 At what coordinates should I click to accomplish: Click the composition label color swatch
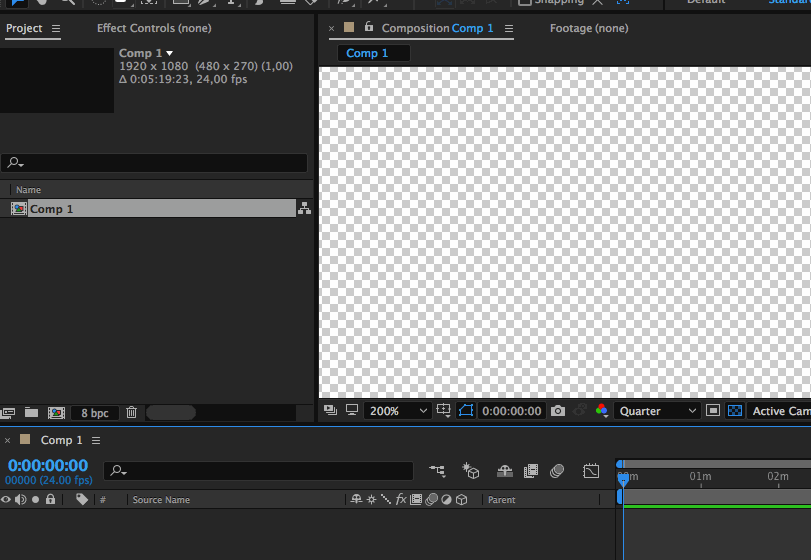(x=348, y=28)
